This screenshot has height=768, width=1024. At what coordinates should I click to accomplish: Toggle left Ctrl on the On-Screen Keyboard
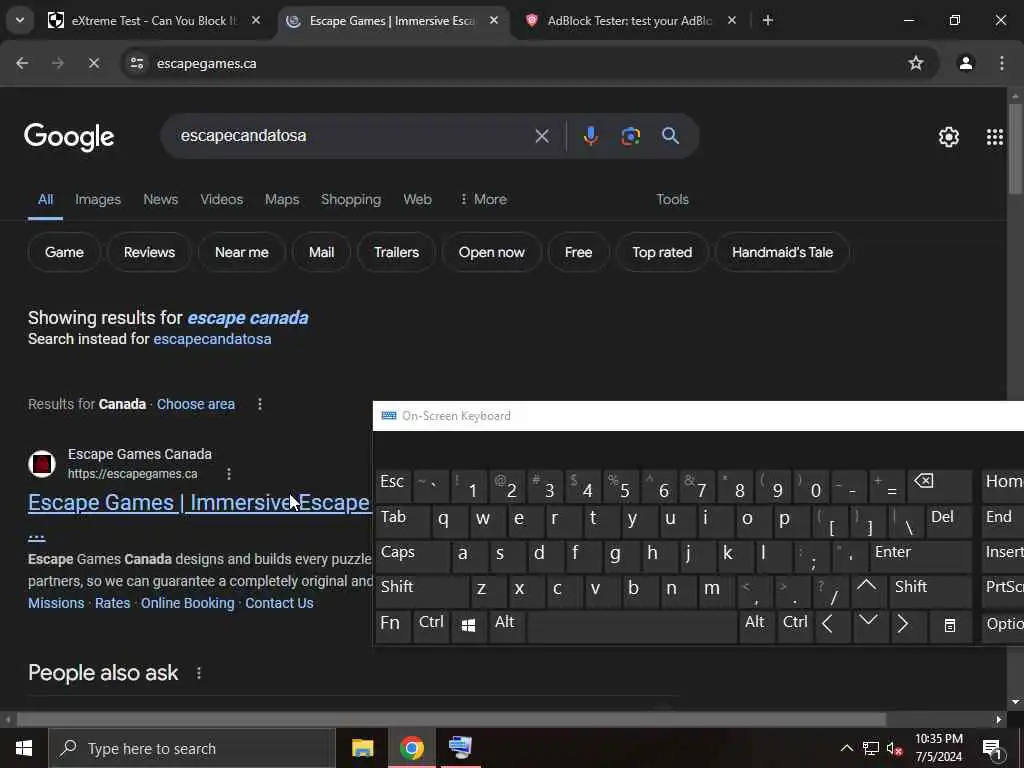click(431, 626)
